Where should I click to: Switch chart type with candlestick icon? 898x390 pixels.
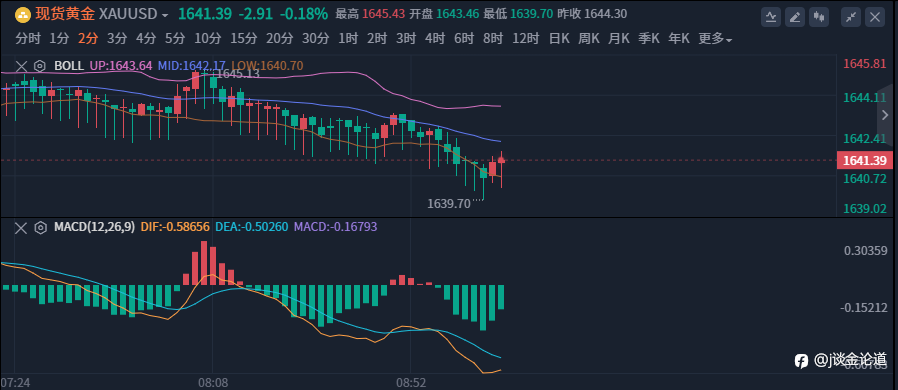(819, 17)
